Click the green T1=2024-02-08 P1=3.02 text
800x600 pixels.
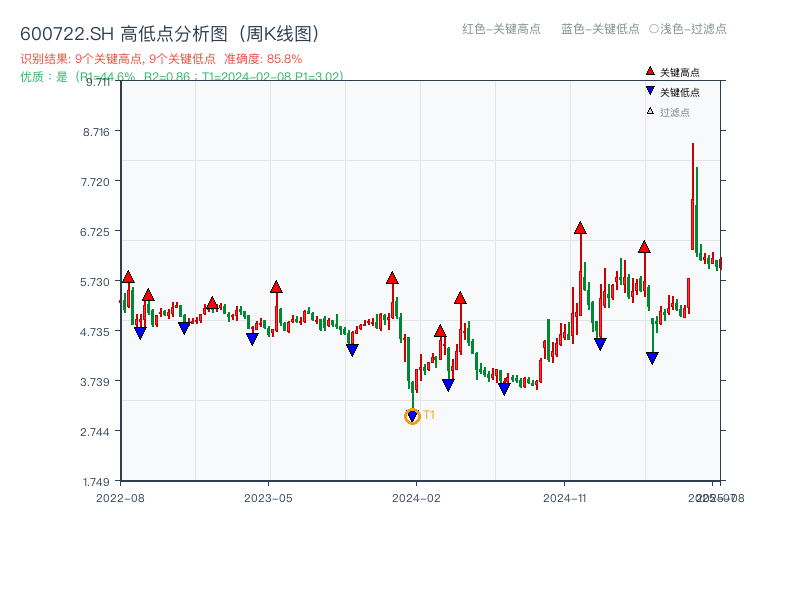pyautogui.click(x=276, y=75)
